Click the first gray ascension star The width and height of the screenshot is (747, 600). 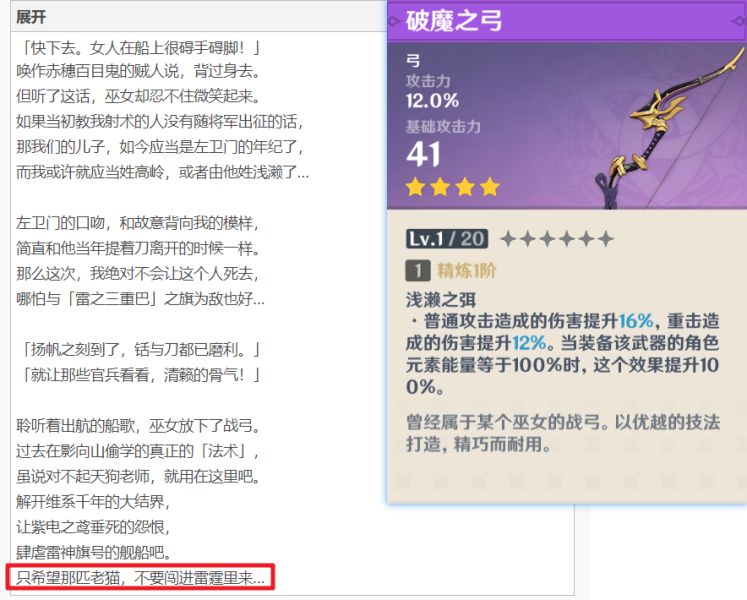click(507, 239)
